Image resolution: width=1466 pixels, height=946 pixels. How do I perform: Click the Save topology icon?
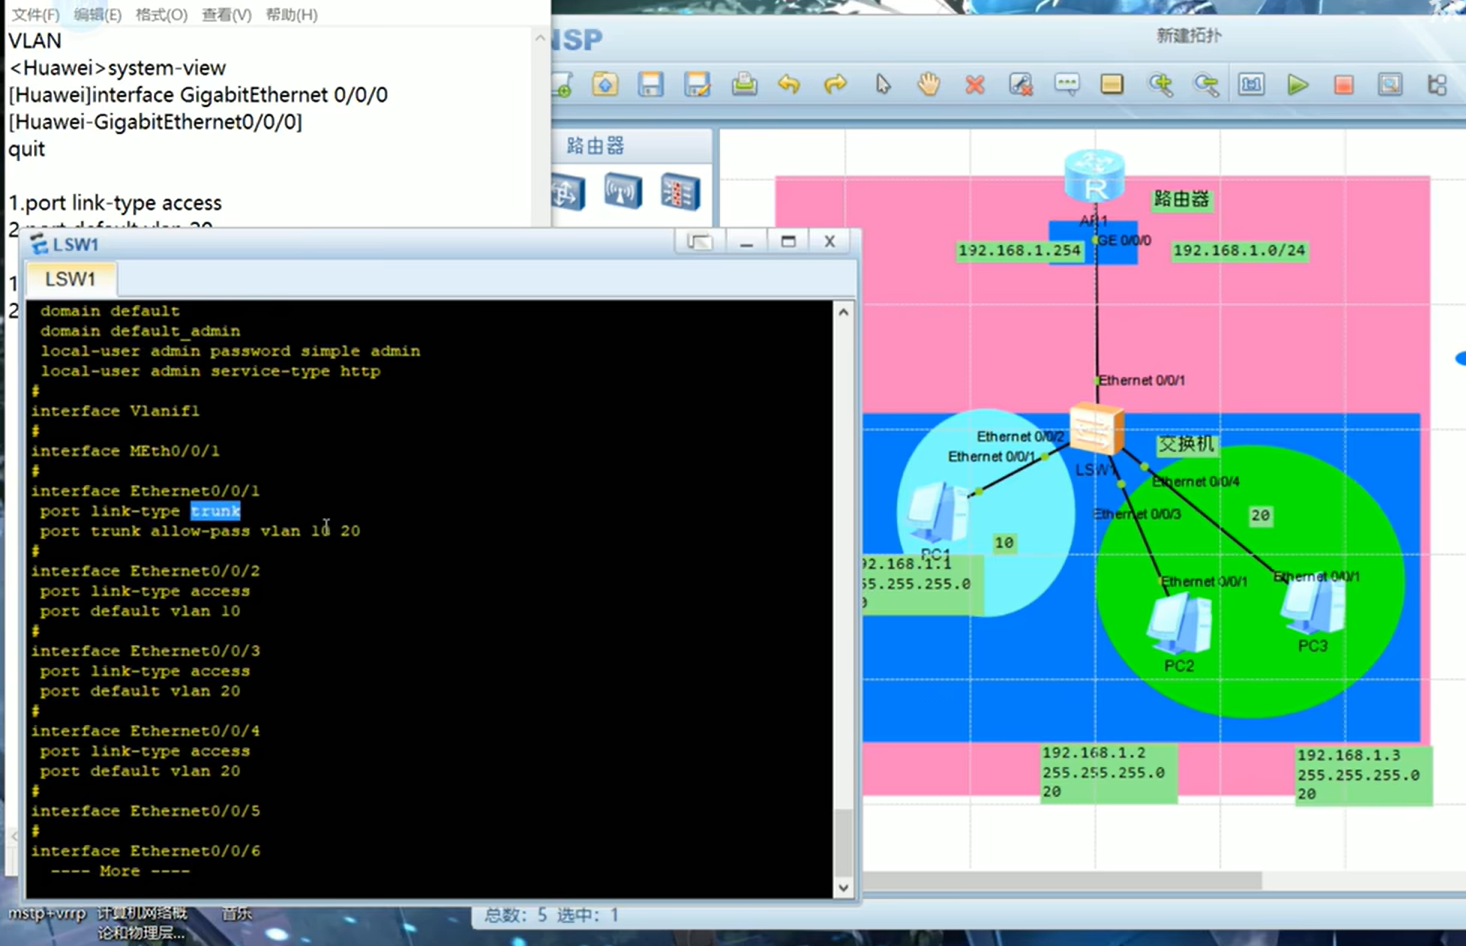pos(651,85)
